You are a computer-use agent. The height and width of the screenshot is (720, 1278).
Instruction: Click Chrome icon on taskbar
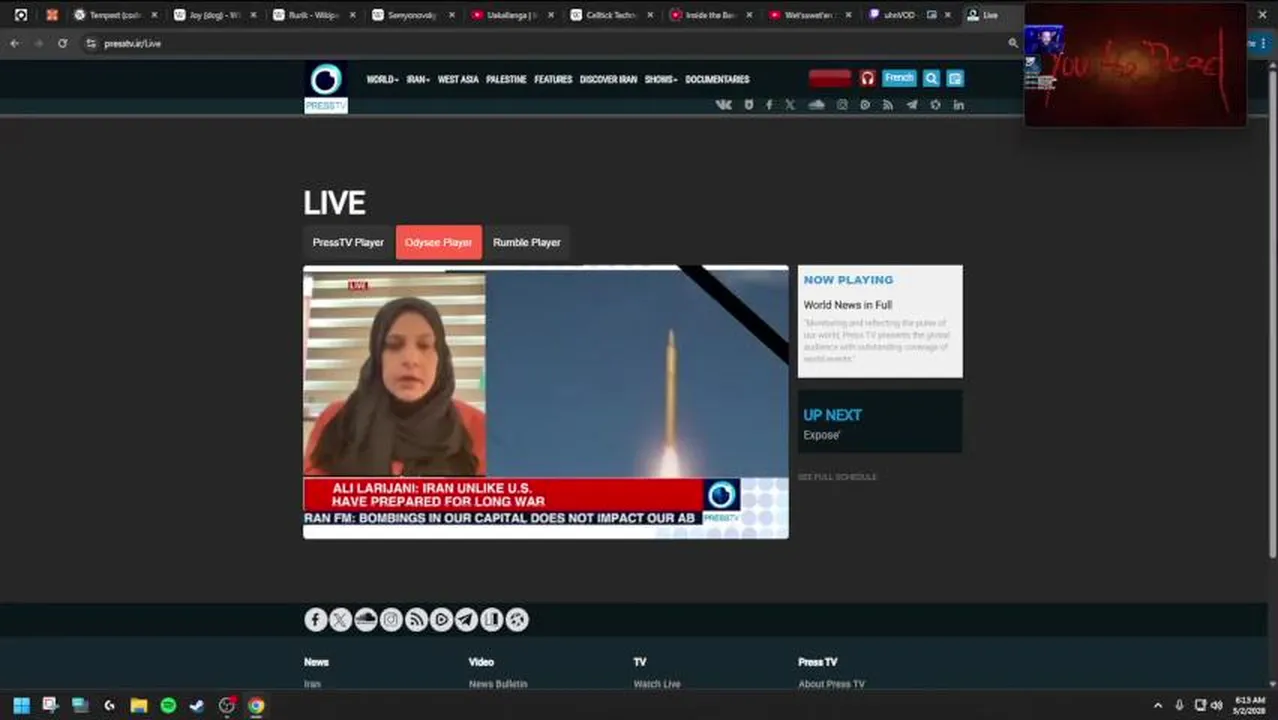coord(256,705)
